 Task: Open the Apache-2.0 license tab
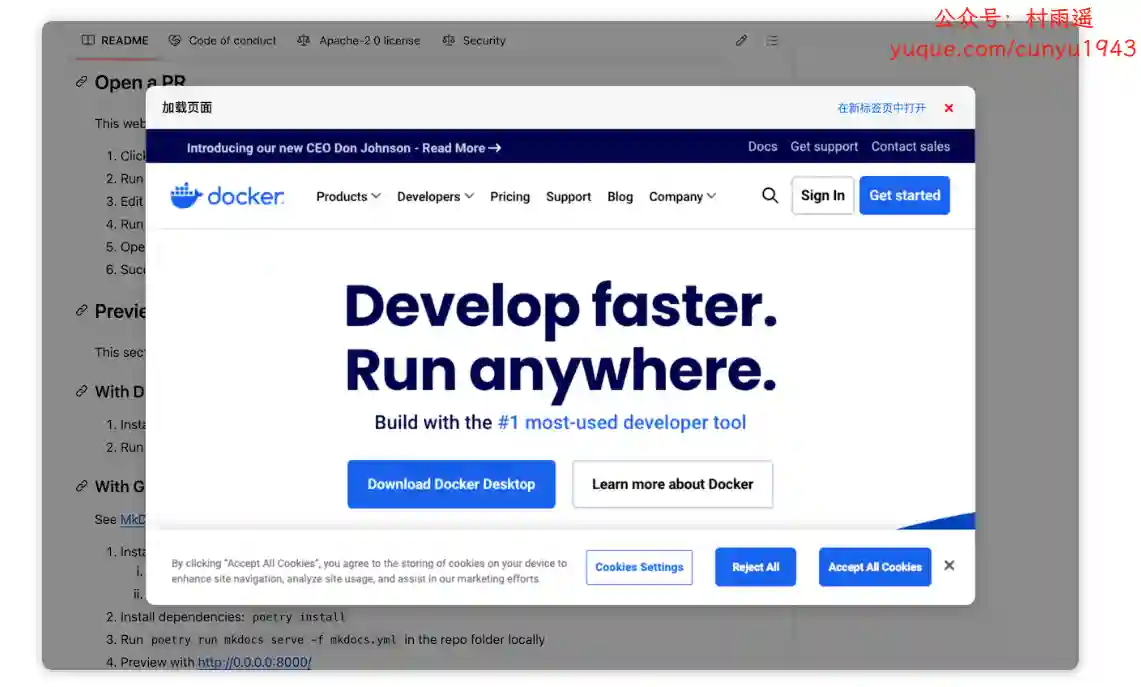pos(359,41)
